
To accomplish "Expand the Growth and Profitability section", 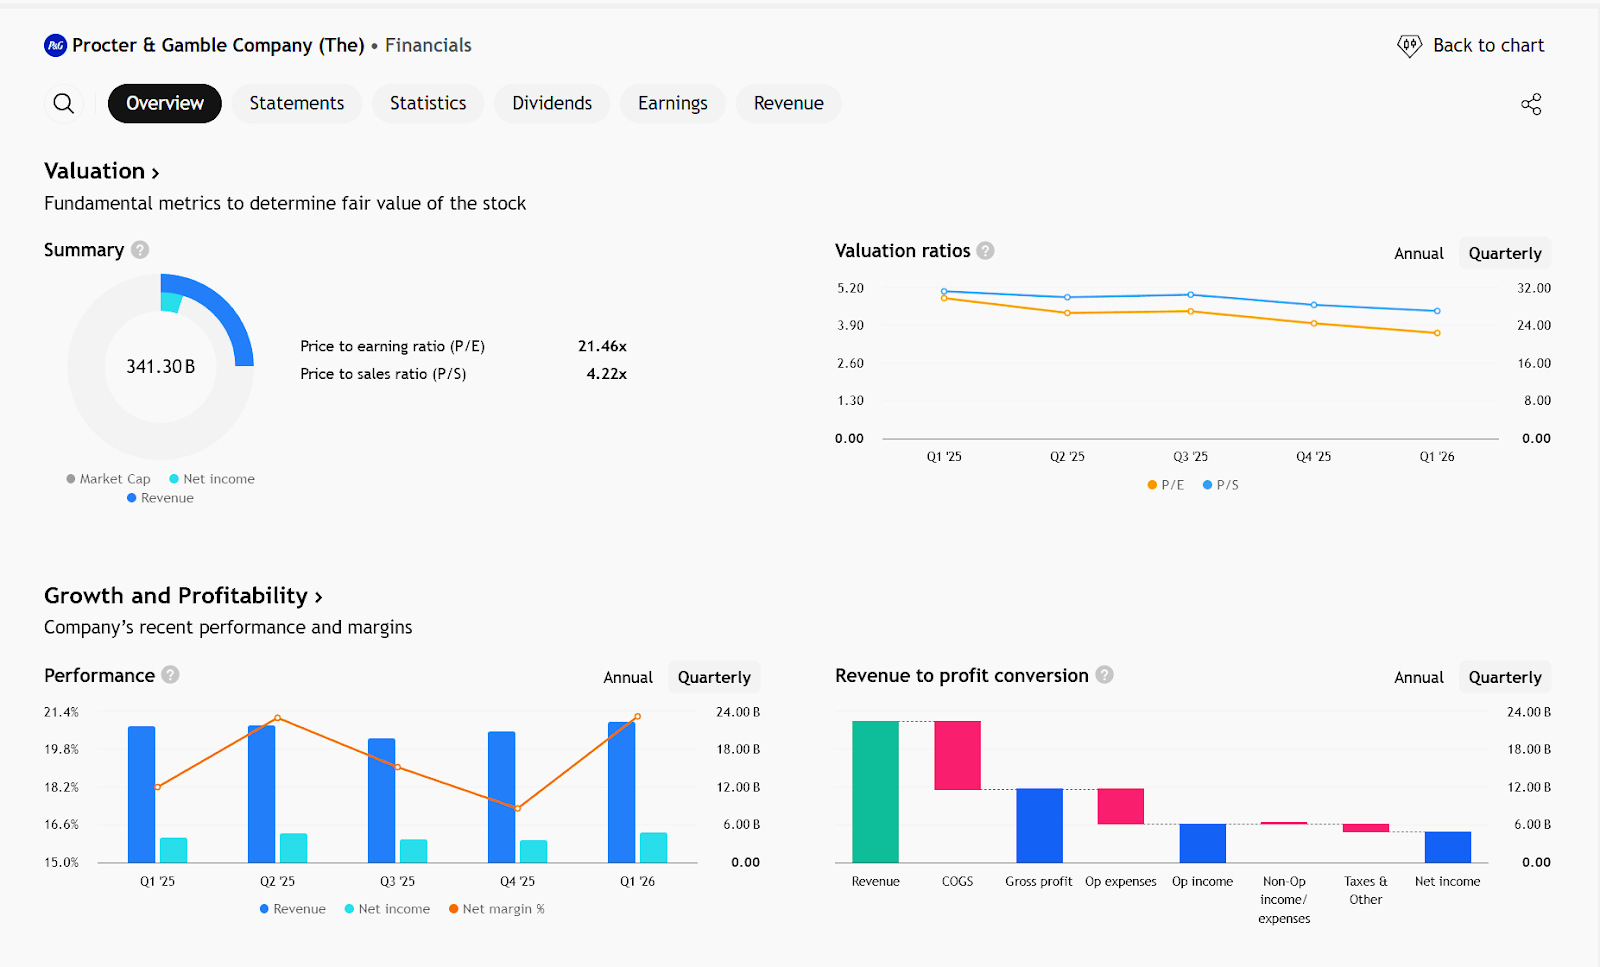I will tap(183, 596).
